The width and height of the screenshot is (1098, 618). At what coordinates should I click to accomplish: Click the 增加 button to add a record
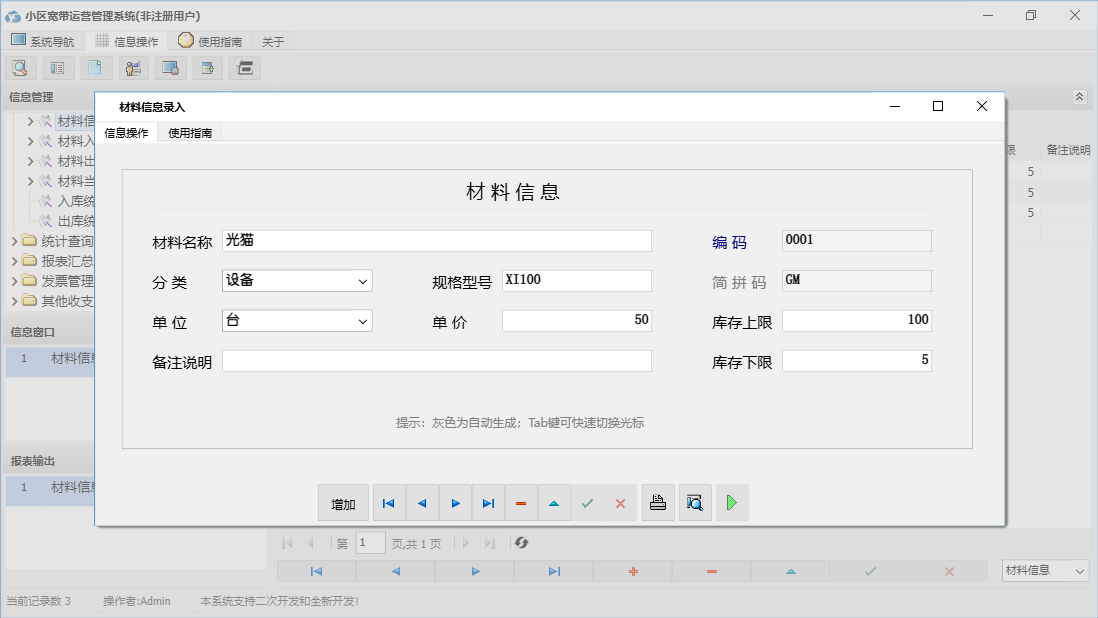343,503
